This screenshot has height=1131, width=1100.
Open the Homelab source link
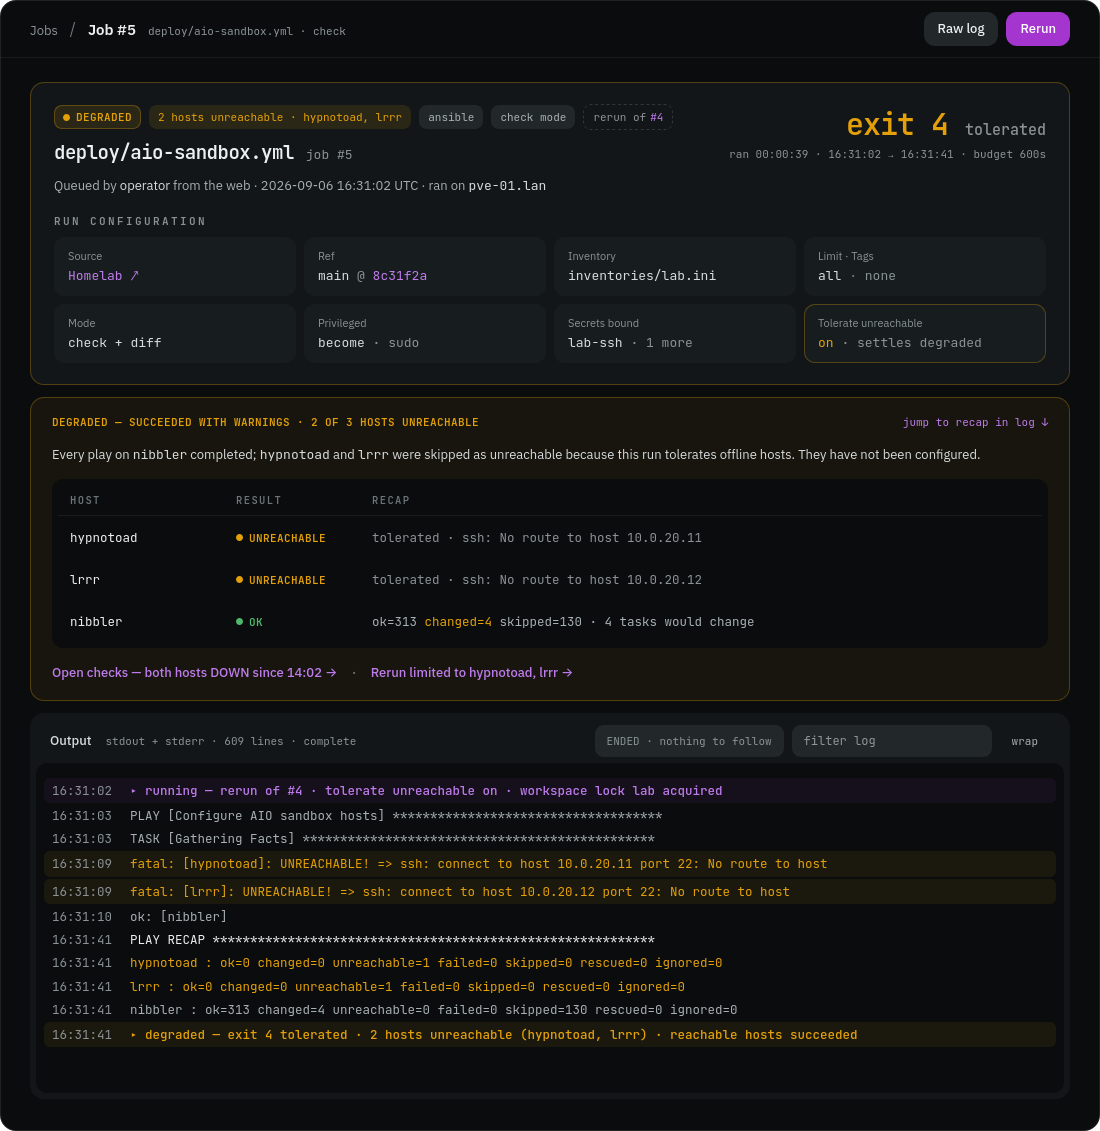[x=103, y=276]
